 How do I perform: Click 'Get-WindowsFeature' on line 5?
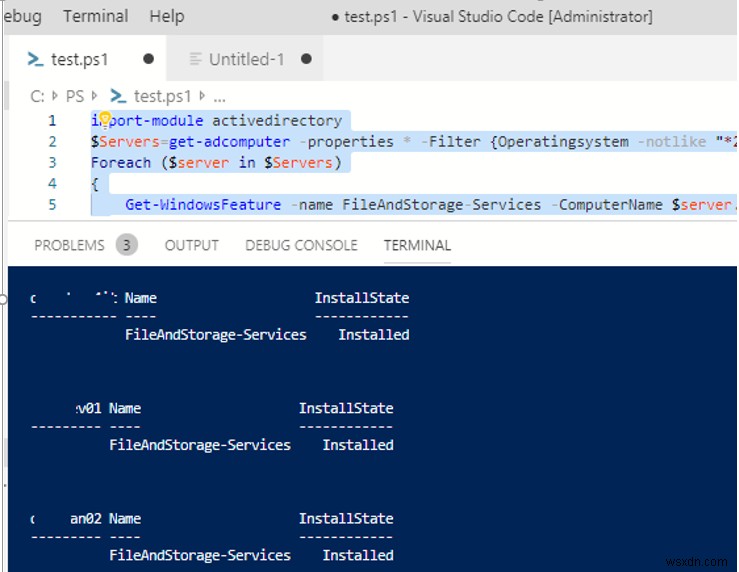(x=203, y=204)
